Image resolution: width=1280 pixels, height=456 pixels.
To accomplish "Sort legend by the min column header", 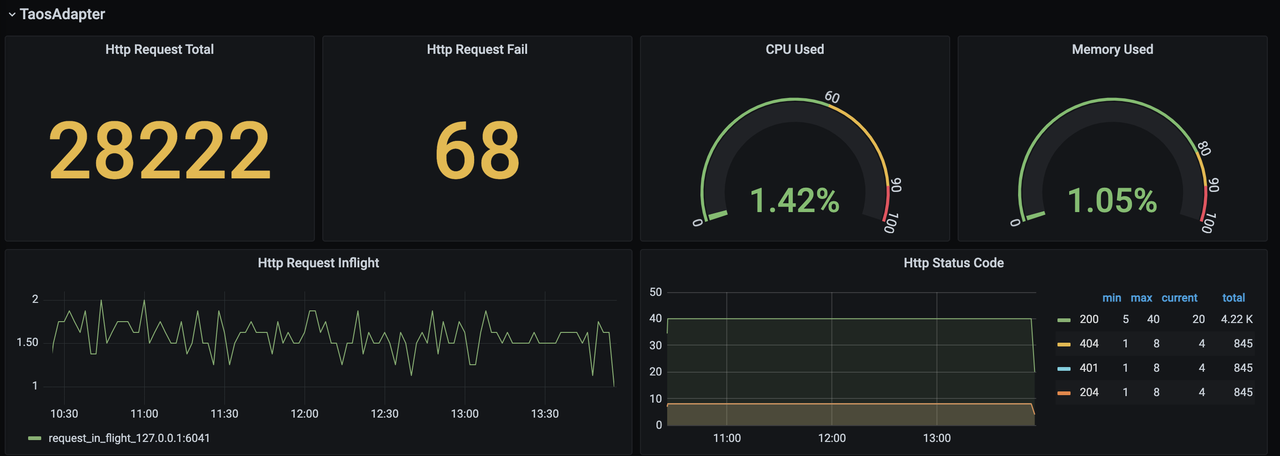I will [1111, 298].
